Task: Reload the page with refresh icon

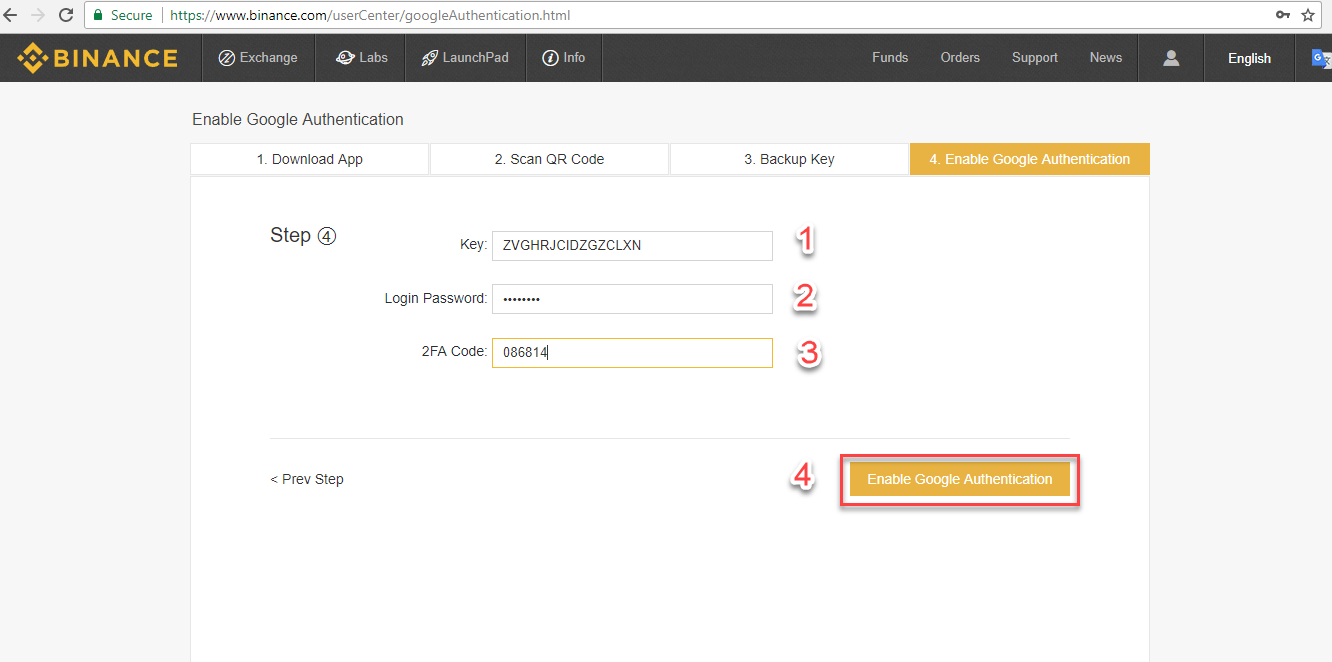Action: (x=66, y=16)
